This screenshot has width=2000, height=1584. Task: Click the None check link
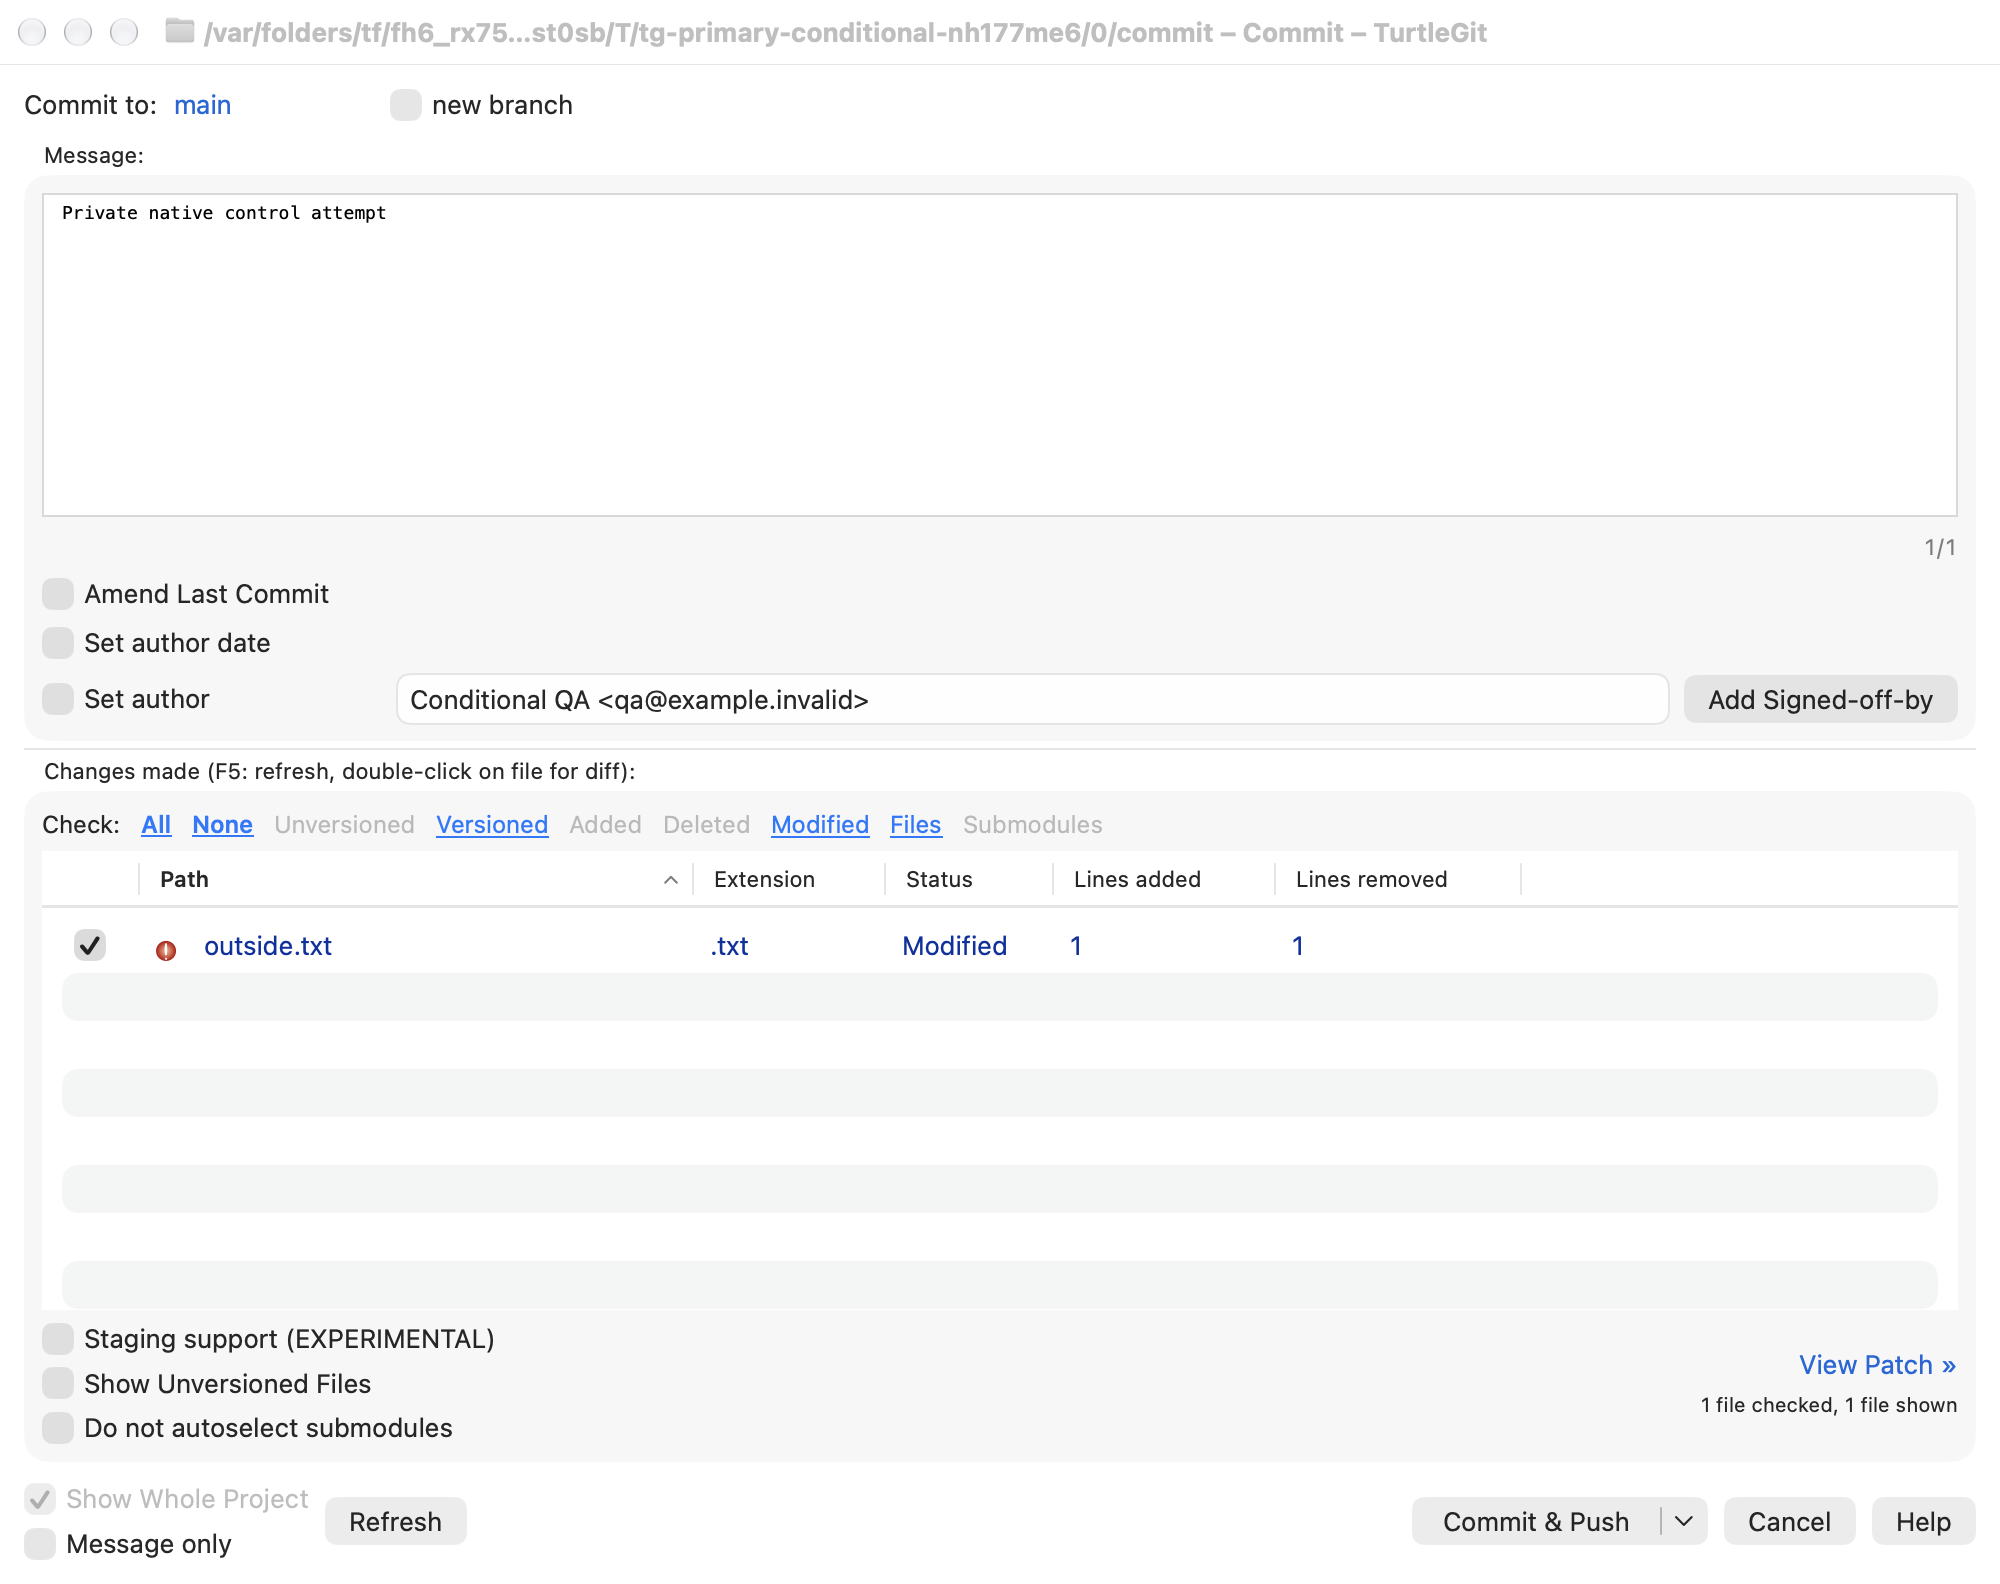point(222,825)
